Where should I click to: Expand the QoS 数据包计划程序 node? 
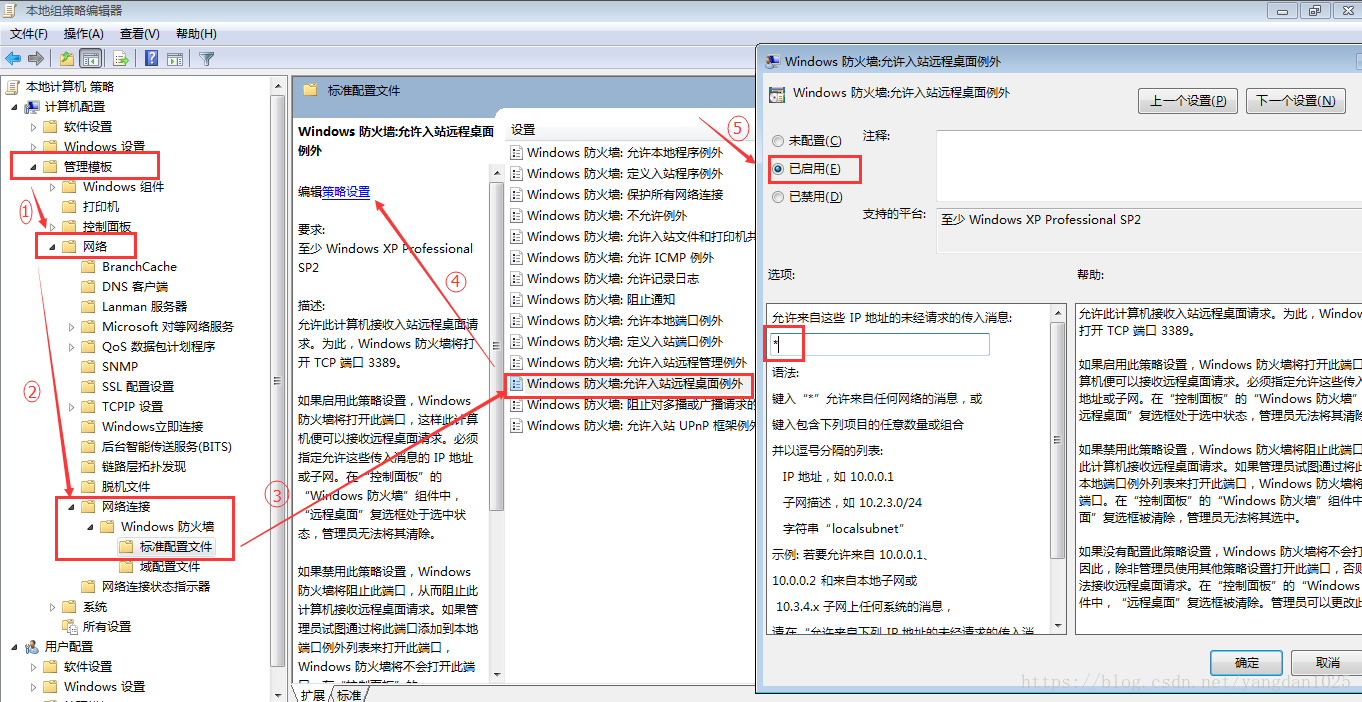71,347
